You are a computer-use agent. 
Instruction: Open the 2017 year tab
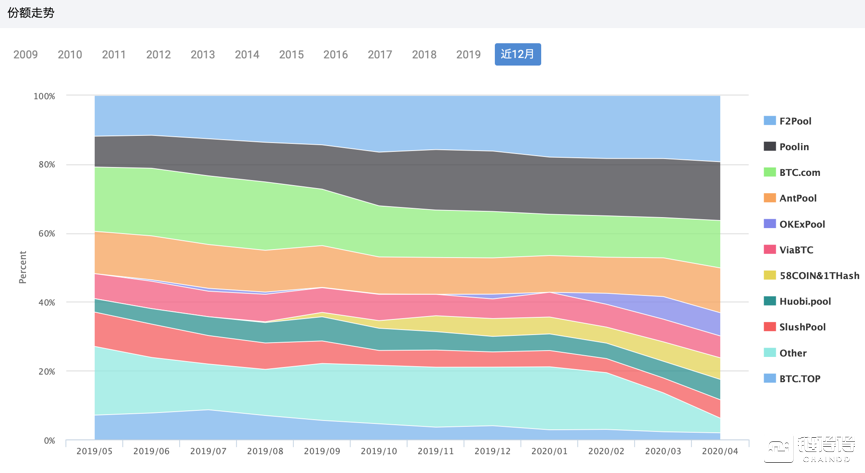pyautogui.click(x=380, y=55)
